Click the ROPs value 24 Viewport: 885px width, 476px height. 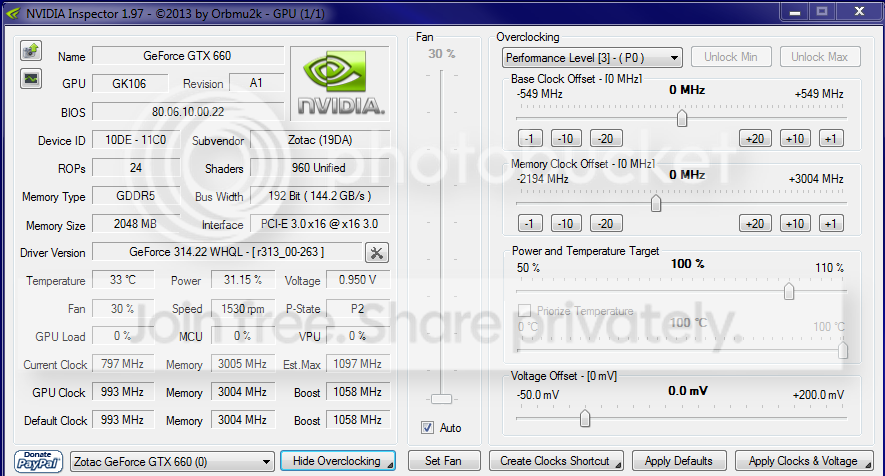point(135,168)
